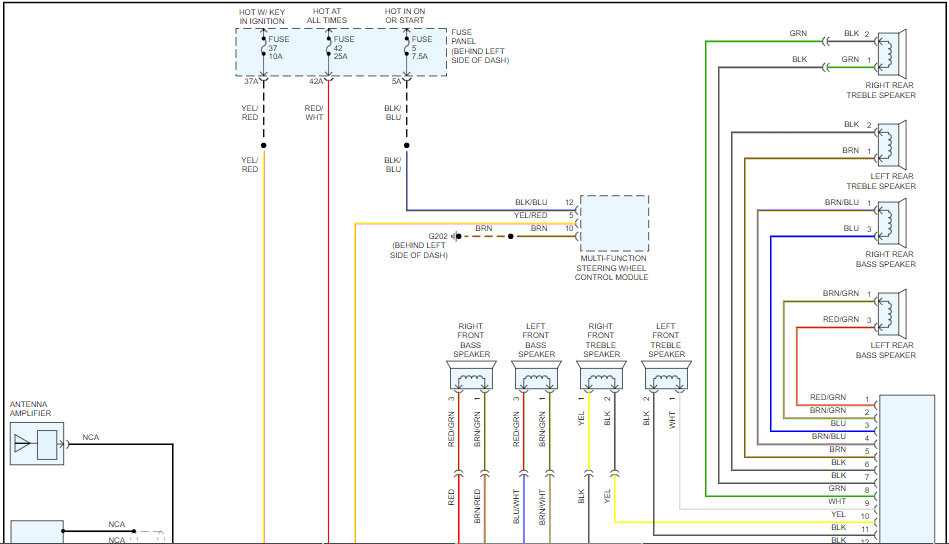
Task: Click the 'BRN/BLU' label at connector pin 4
Action: [x=829, y=436]
